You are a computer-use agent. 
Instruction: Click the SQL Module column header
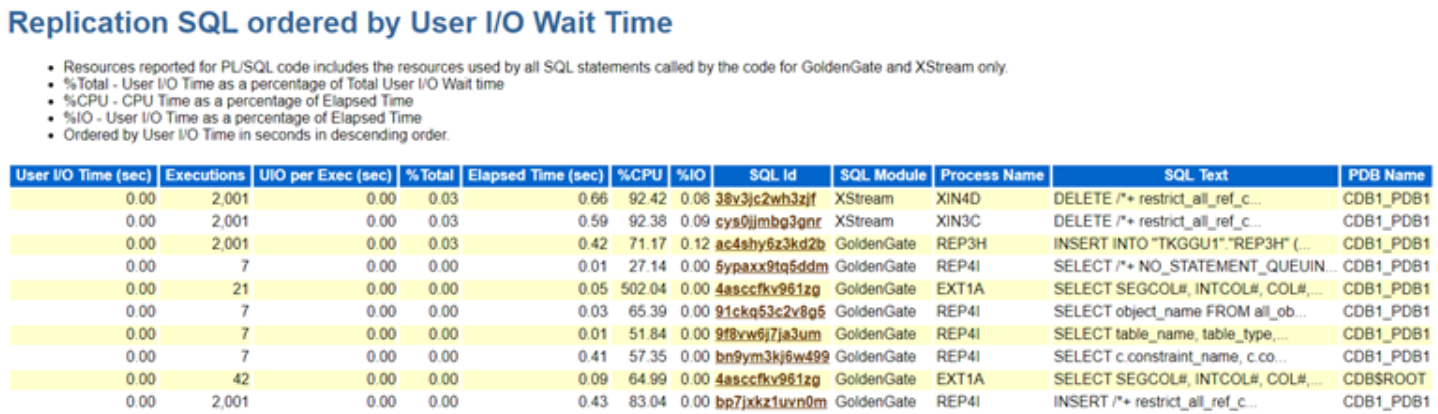[x=883, y=176]
